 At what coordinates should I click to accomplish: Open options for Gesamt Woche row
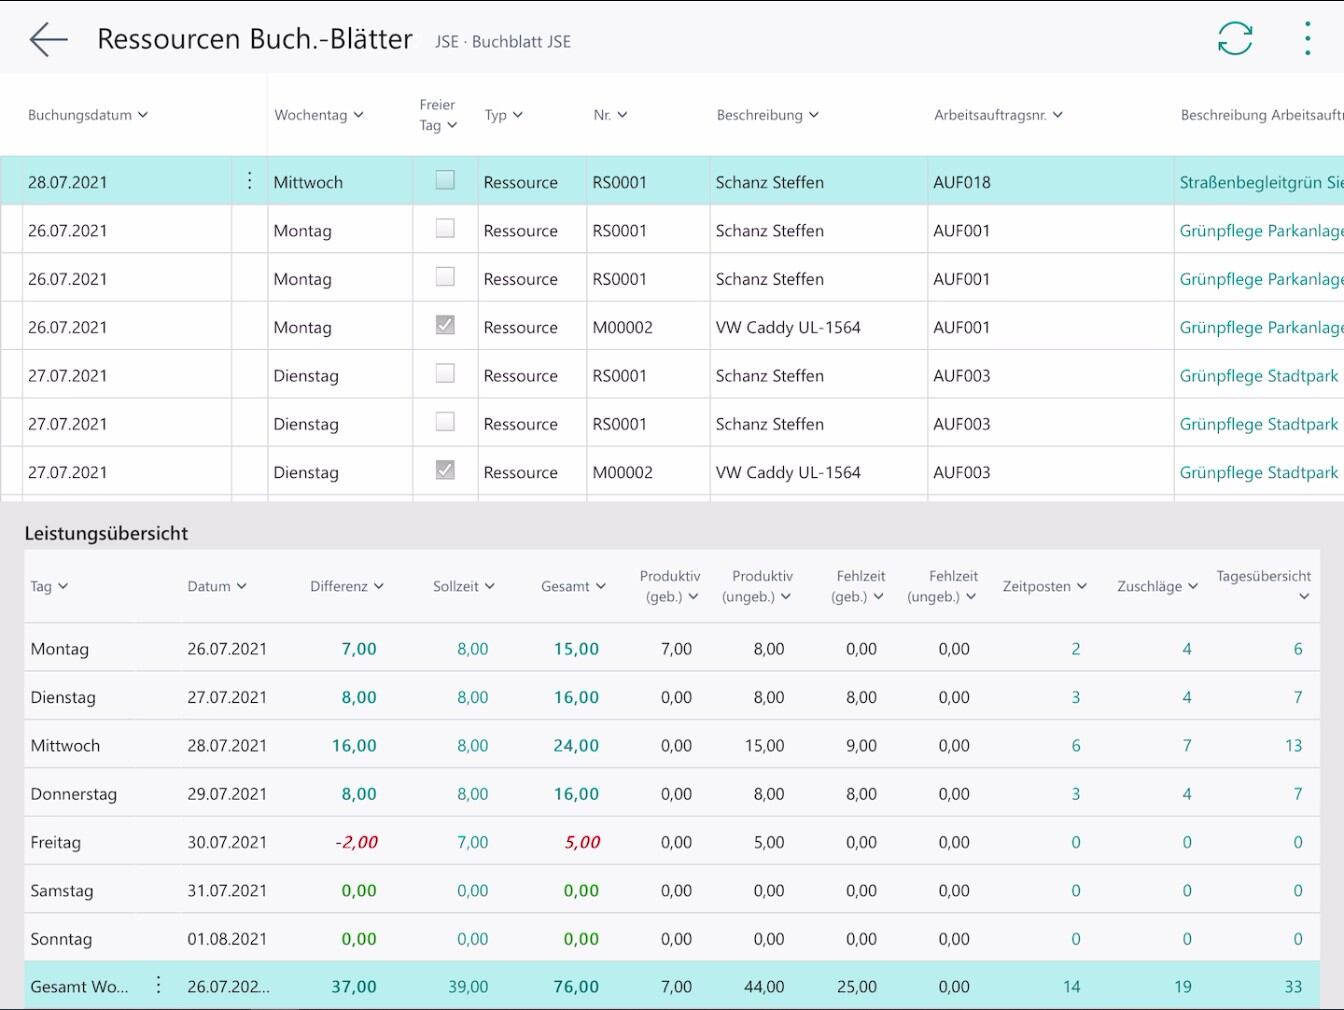tap(158, 986)
